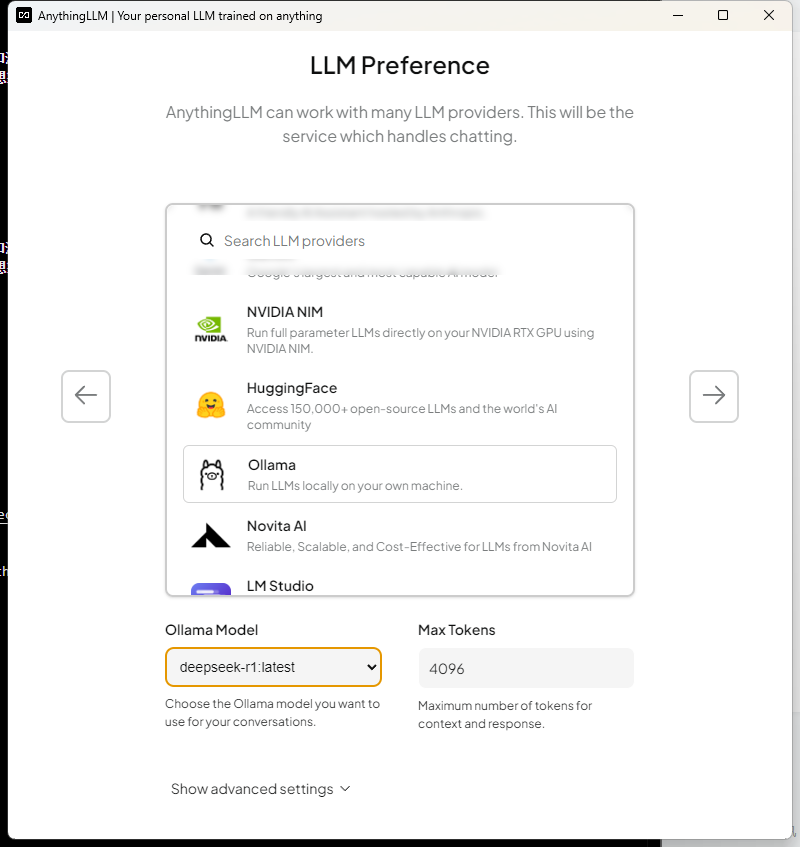Click the LM Studio purple icon

tap(211, 589)
